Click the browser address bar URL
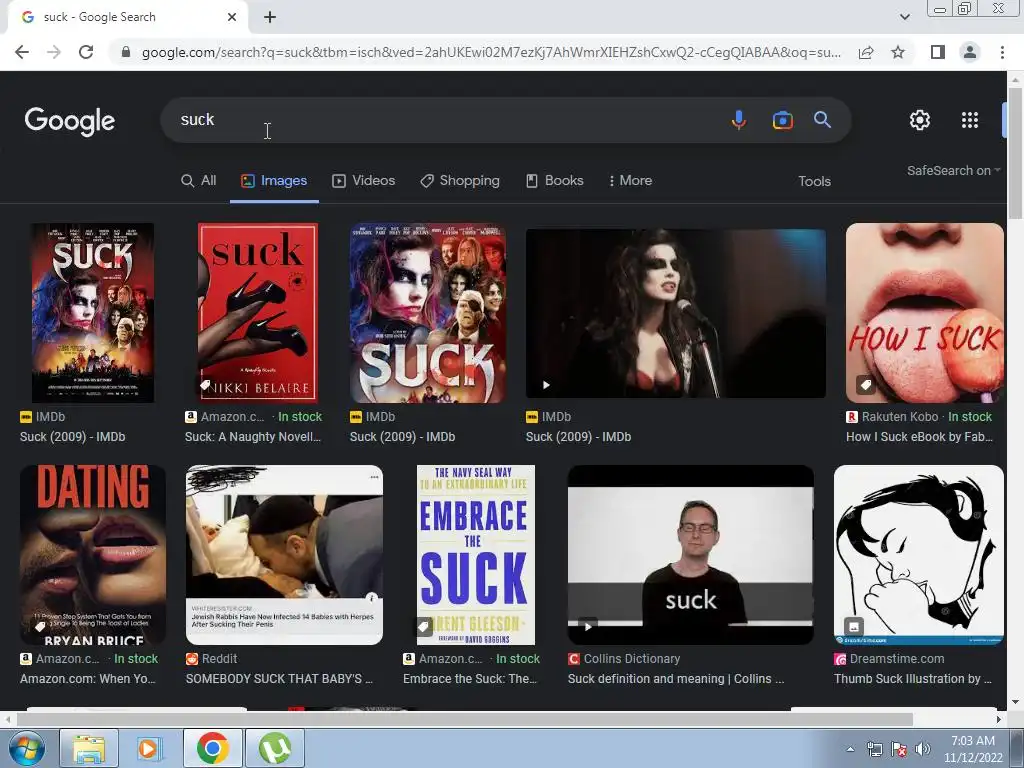The height and width of the screenshot is (768, 1024). tap(491, 52)
